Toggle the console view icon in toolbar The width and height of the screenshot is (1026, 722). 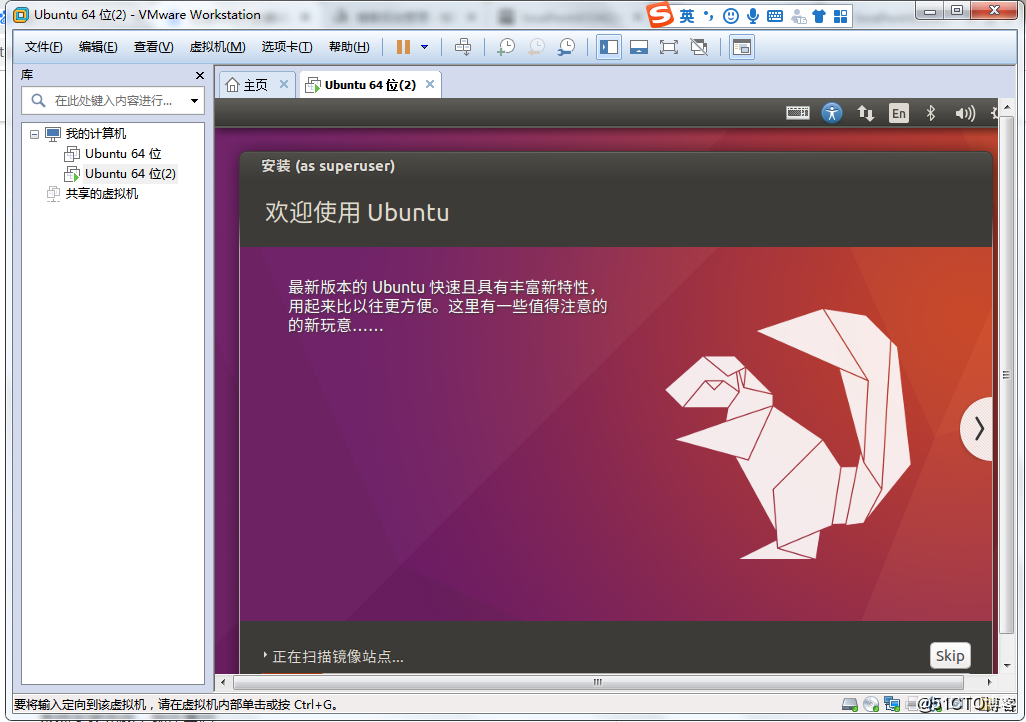coord(741,47)
